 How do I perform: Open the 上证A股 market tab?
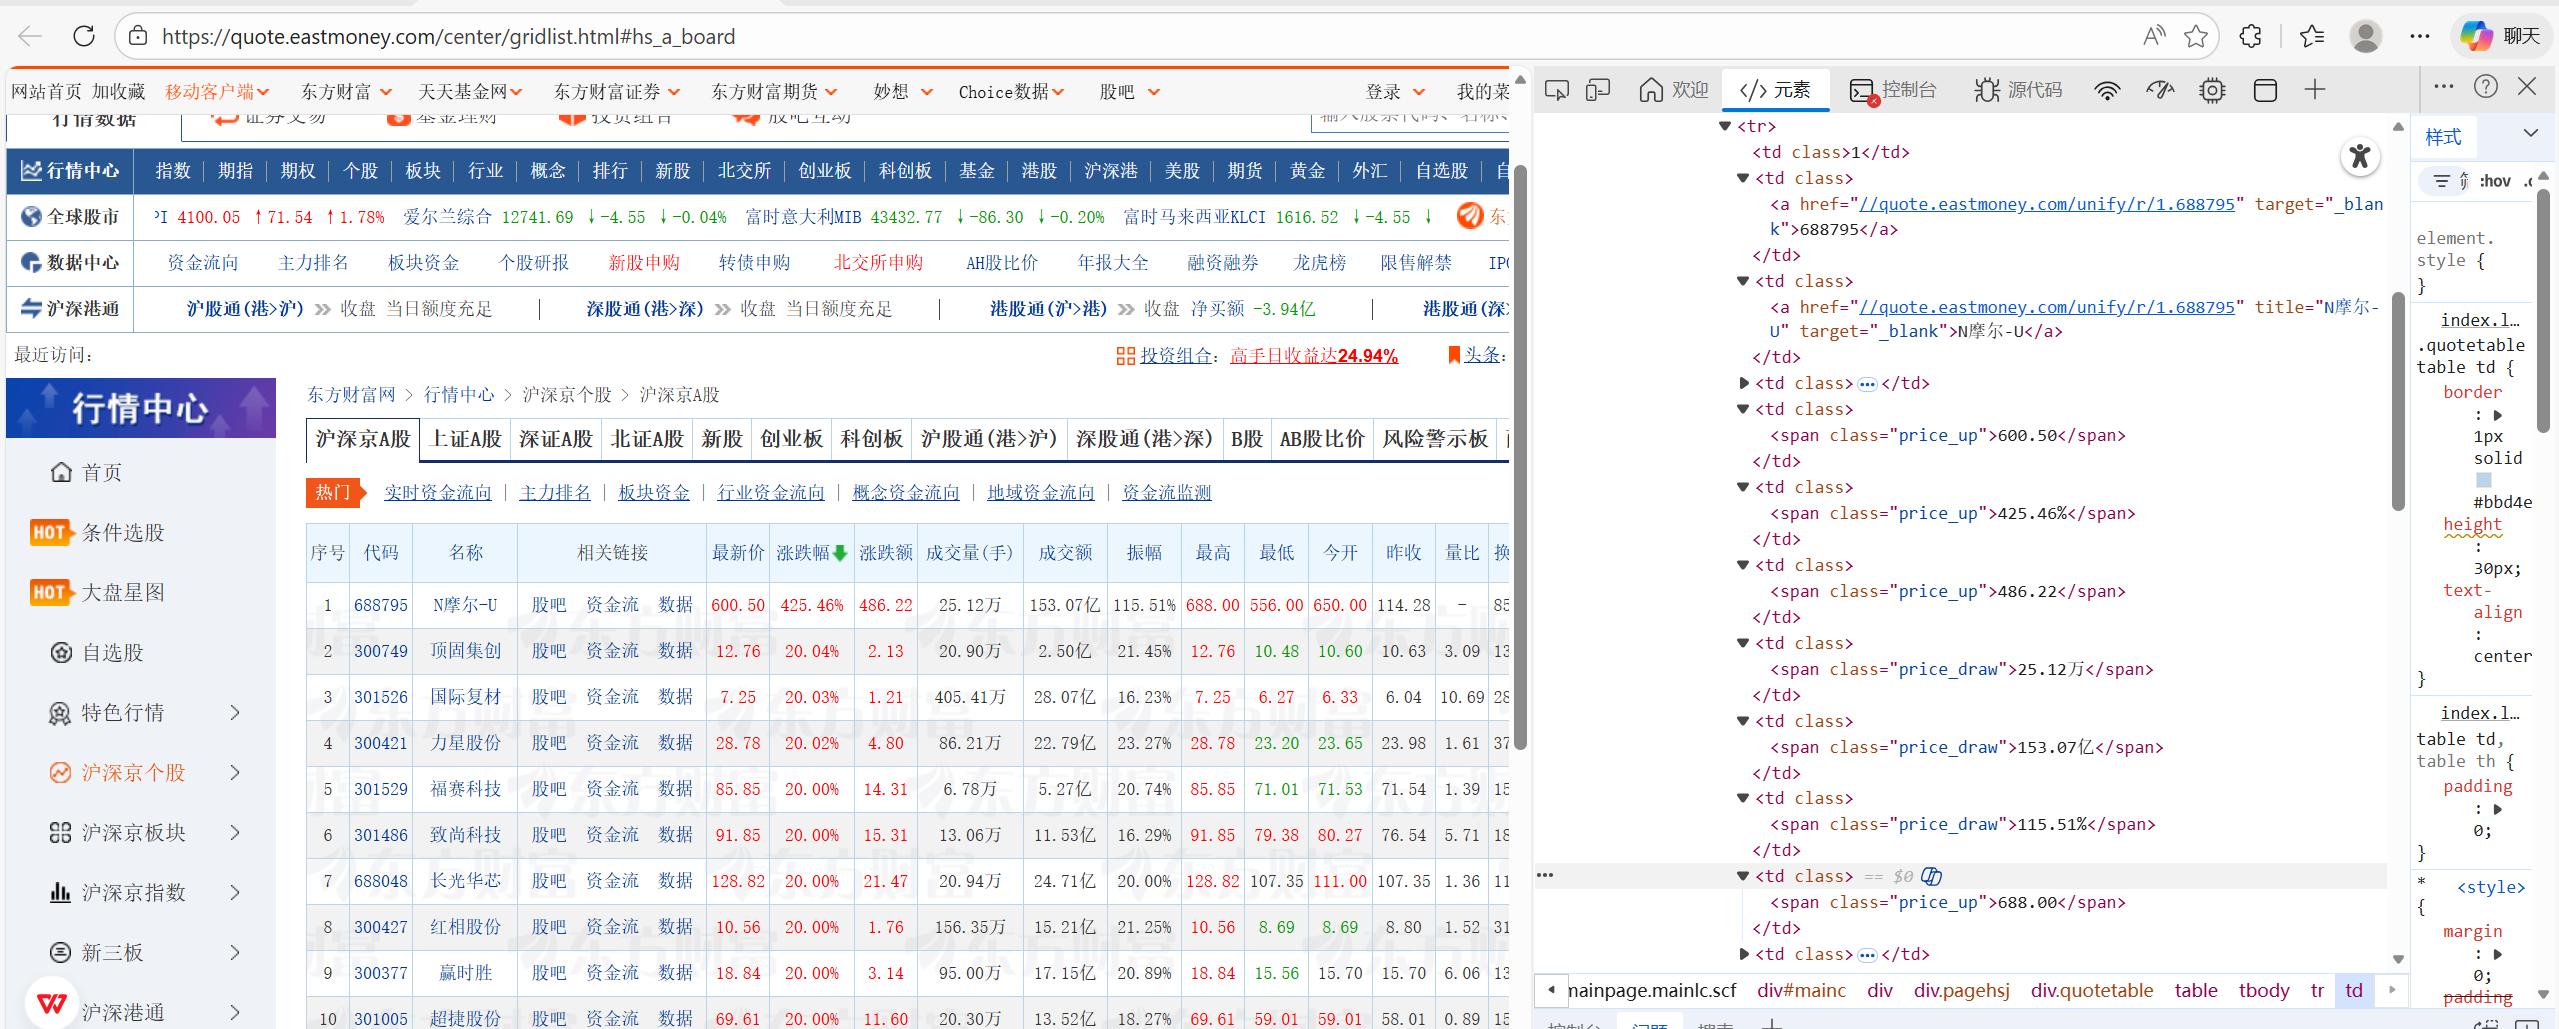click(x=466, y=438)
